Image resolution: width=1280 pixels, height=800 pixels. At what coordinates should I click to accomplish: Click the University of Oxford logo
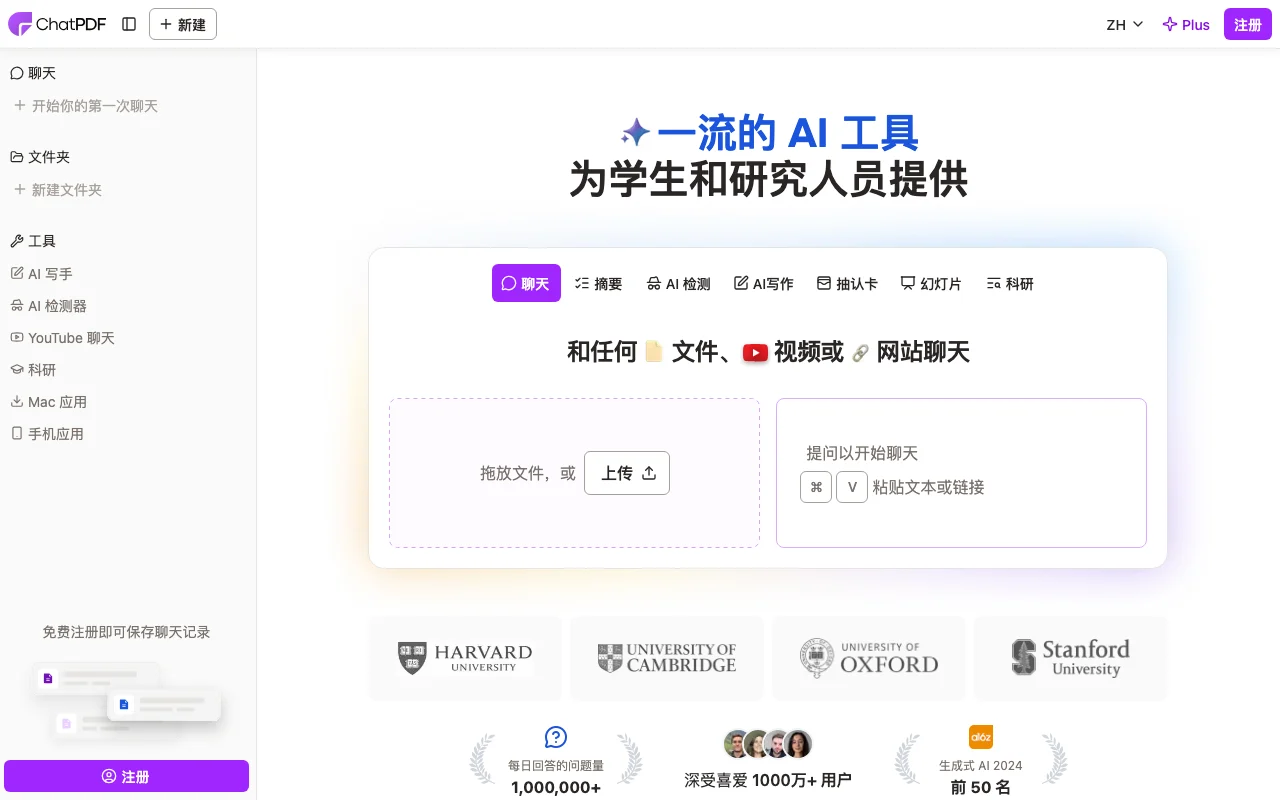pos(869,658)
